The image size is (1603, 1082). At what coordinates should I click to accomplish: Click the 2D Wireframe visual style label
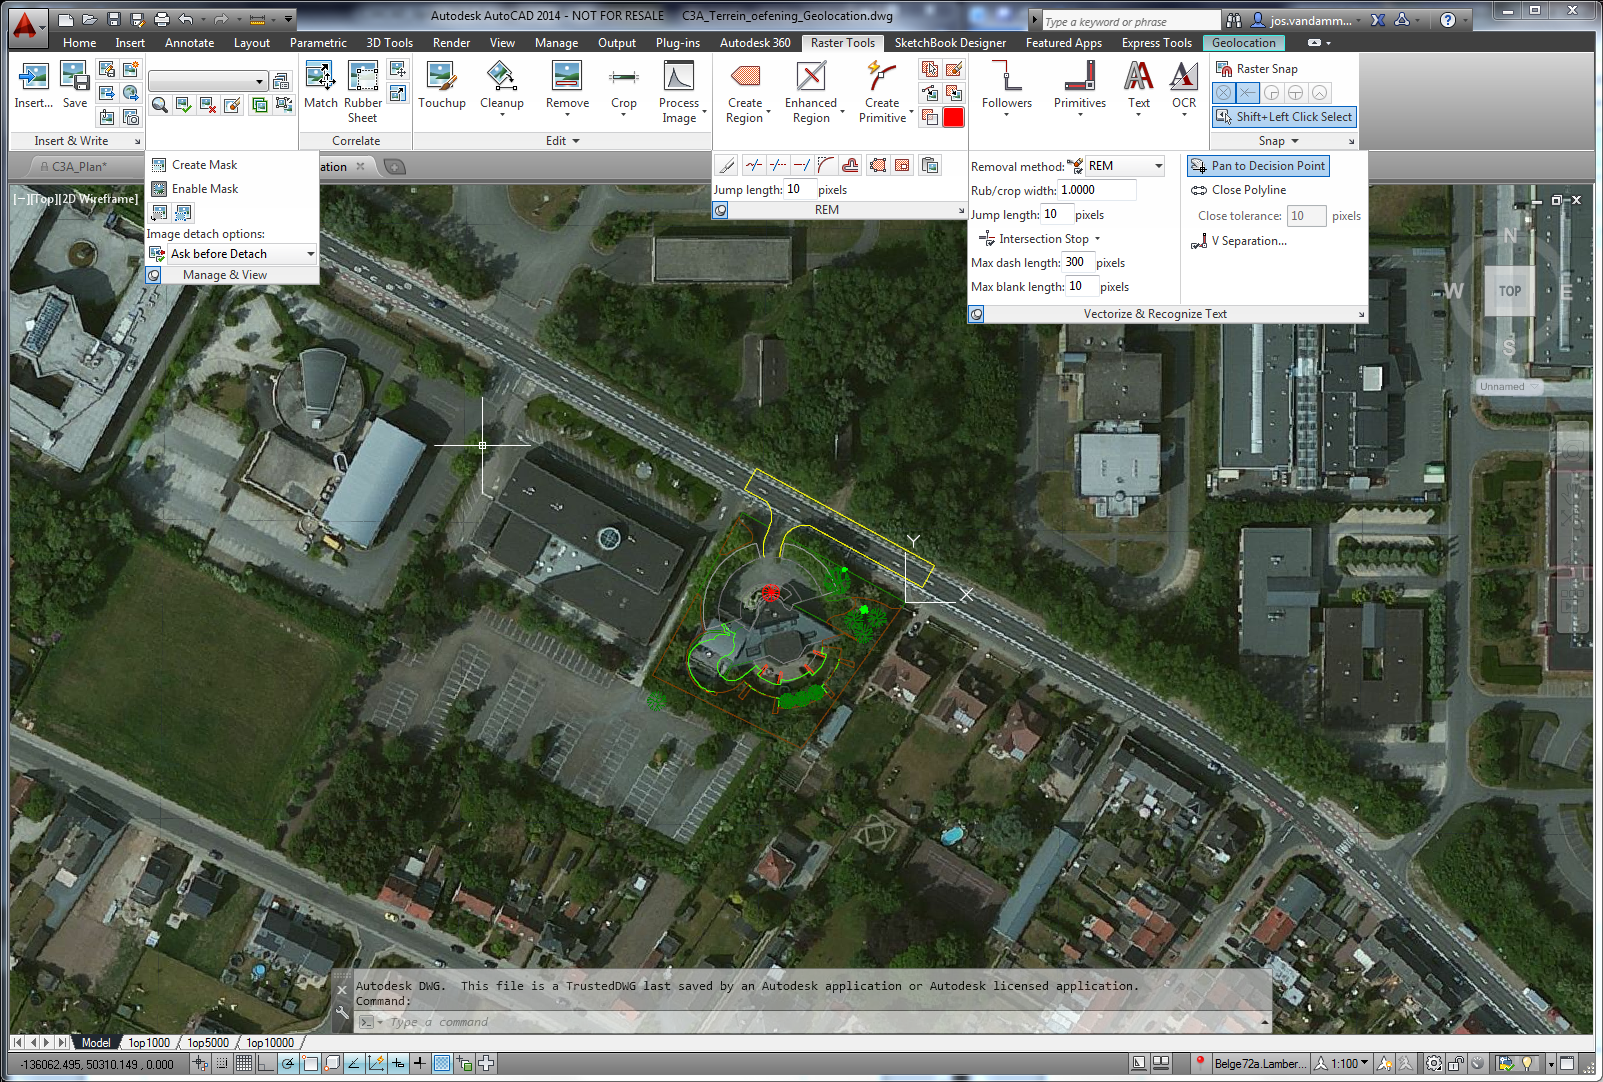point(97,199)
